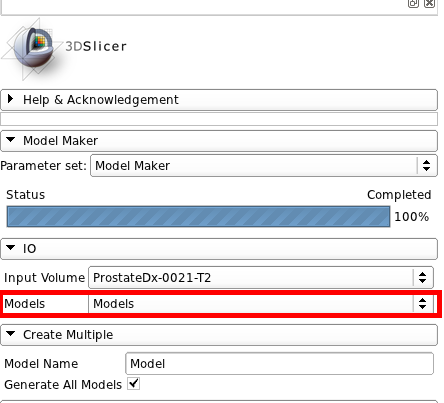Click the 3D Slicer logo image

32,49
